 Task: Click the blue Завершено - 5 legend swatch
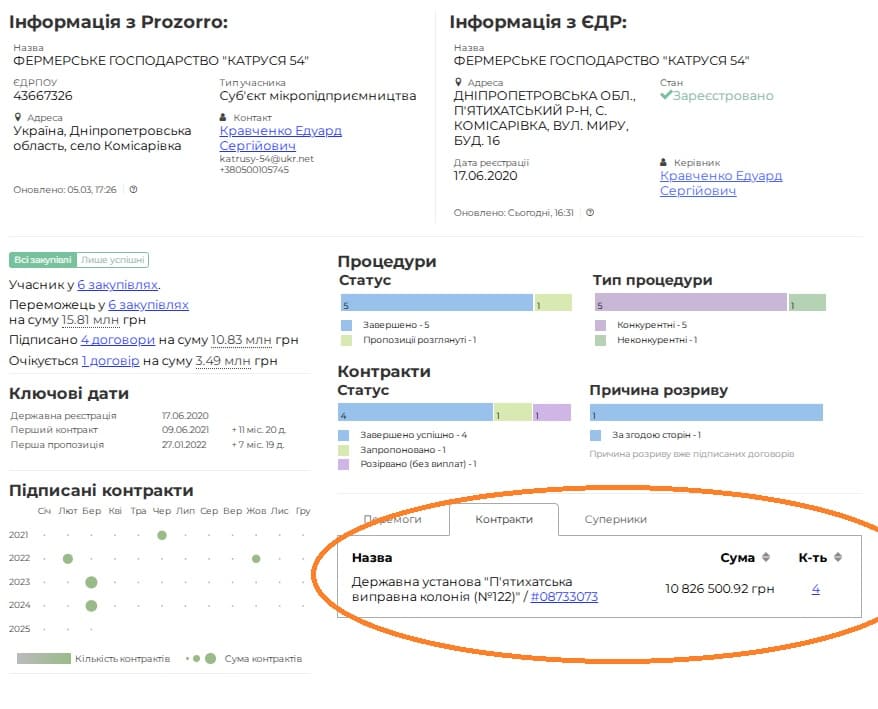click(x=346, y=325)
